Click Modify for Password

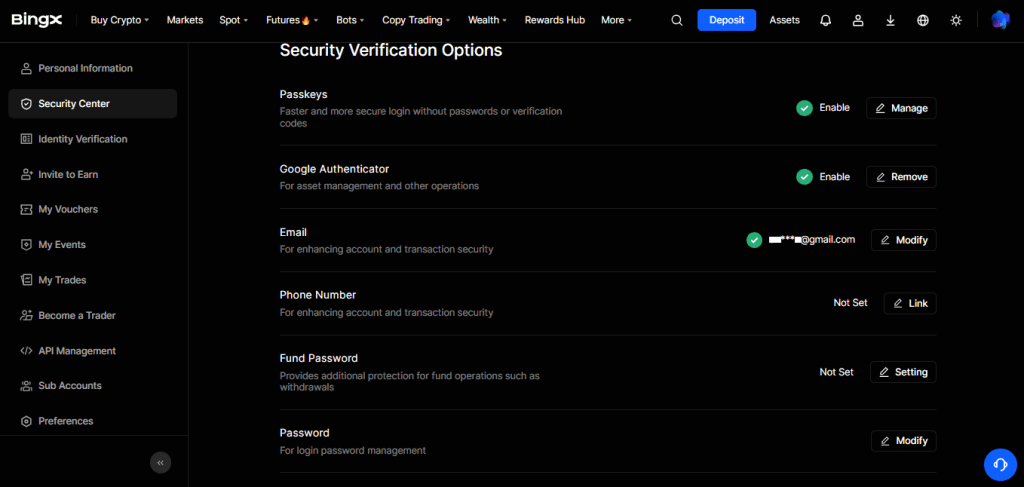904,441
